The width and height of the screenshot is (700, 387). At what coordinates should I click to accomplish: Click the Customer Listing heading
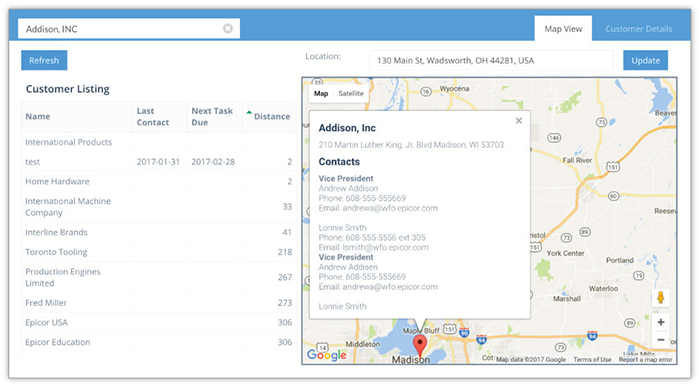pos(67,89)
